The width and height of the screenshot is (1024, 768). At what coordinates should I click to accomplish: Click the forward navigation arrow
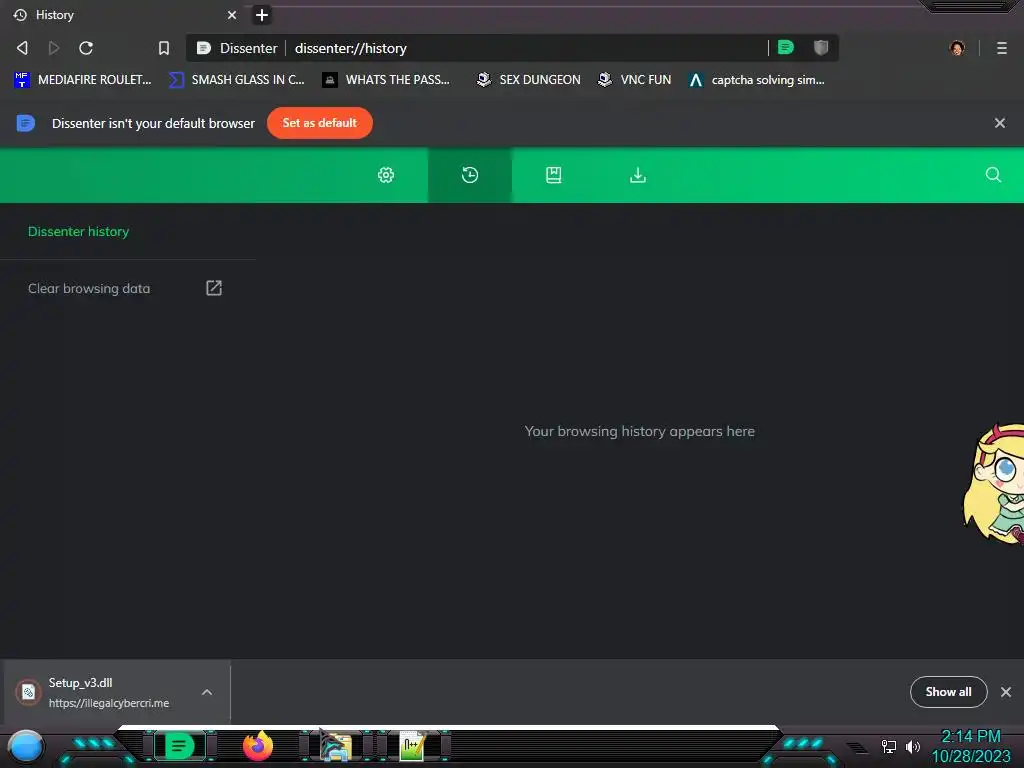coord(54,48)
